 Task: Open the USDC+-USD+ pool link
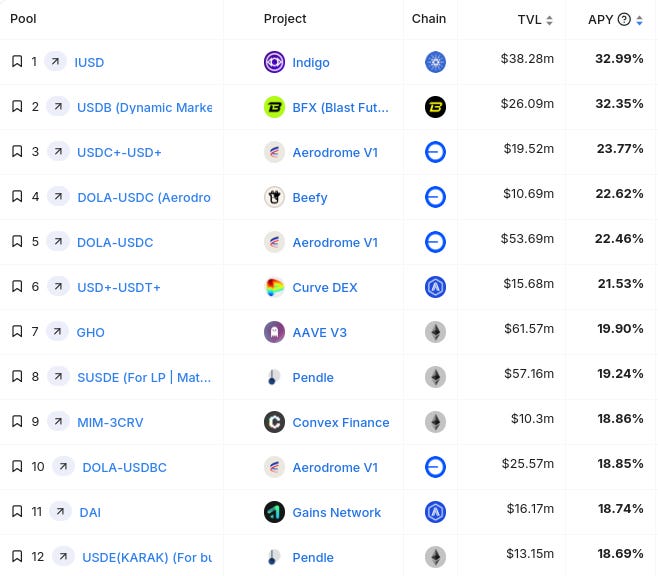[x=119, y=152]
